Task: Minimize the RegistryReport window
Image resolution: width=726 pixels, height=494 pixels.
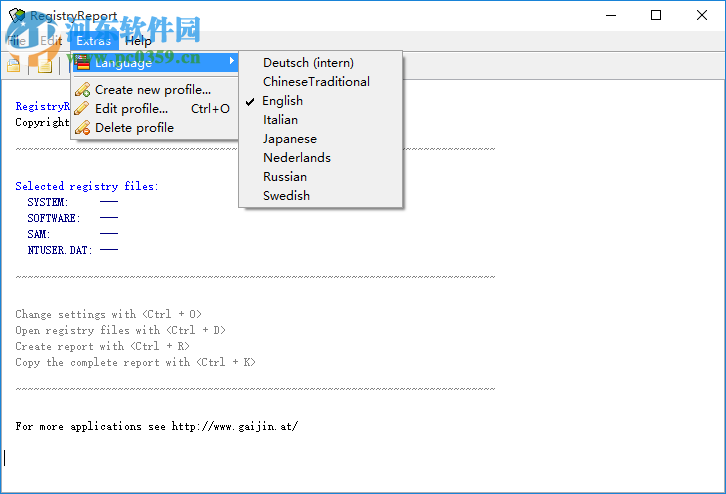Action: coord(611,15)
